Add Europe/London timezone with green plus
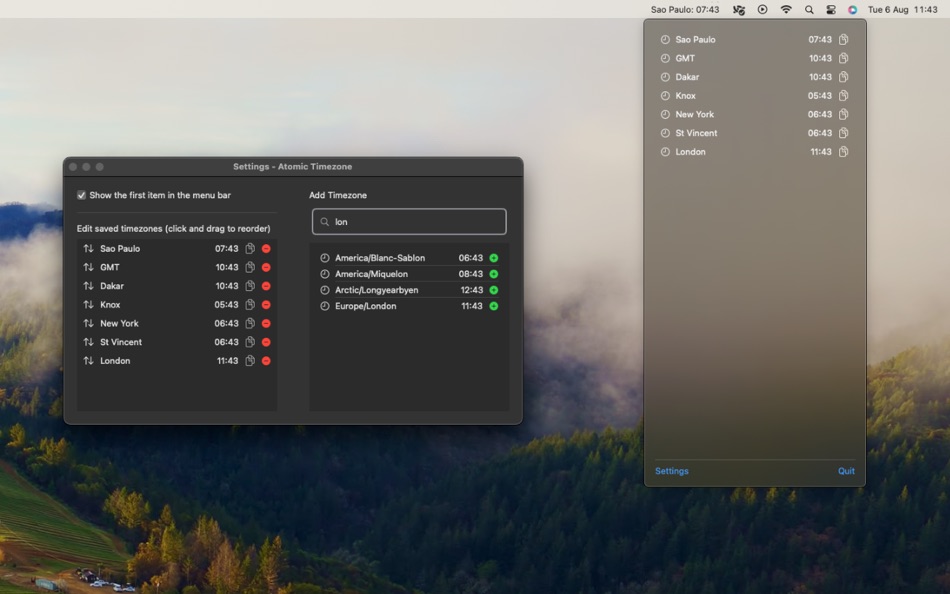Viewport: 950px width, 594px height. 494,306
